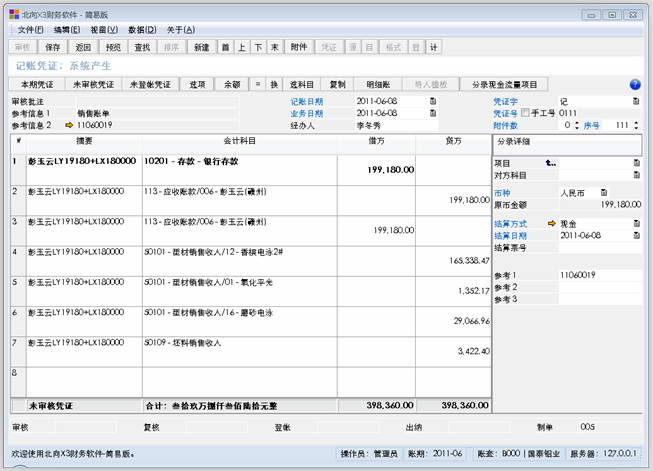
Task: Click the 明细账 button
Action: [x=378, y=85]
